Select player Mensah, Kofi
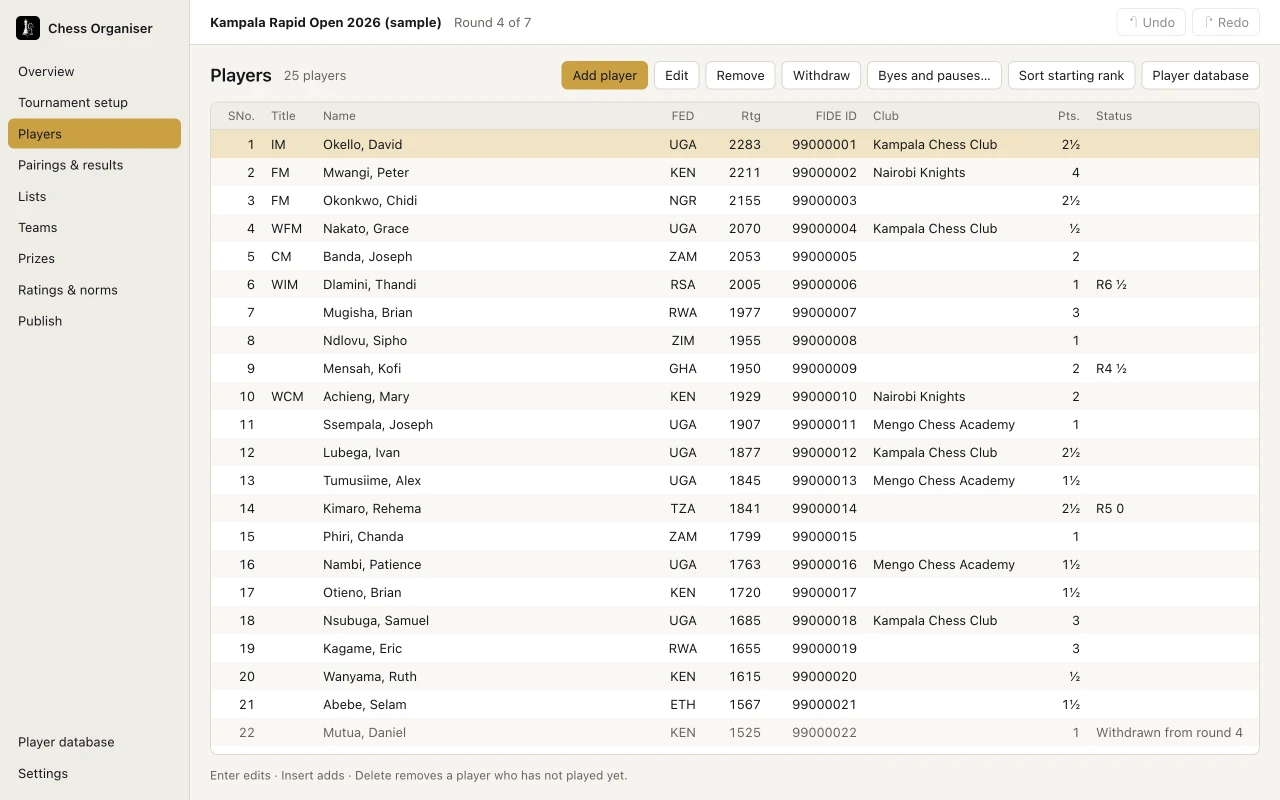 pyautogui.click(x=735, y=368)
